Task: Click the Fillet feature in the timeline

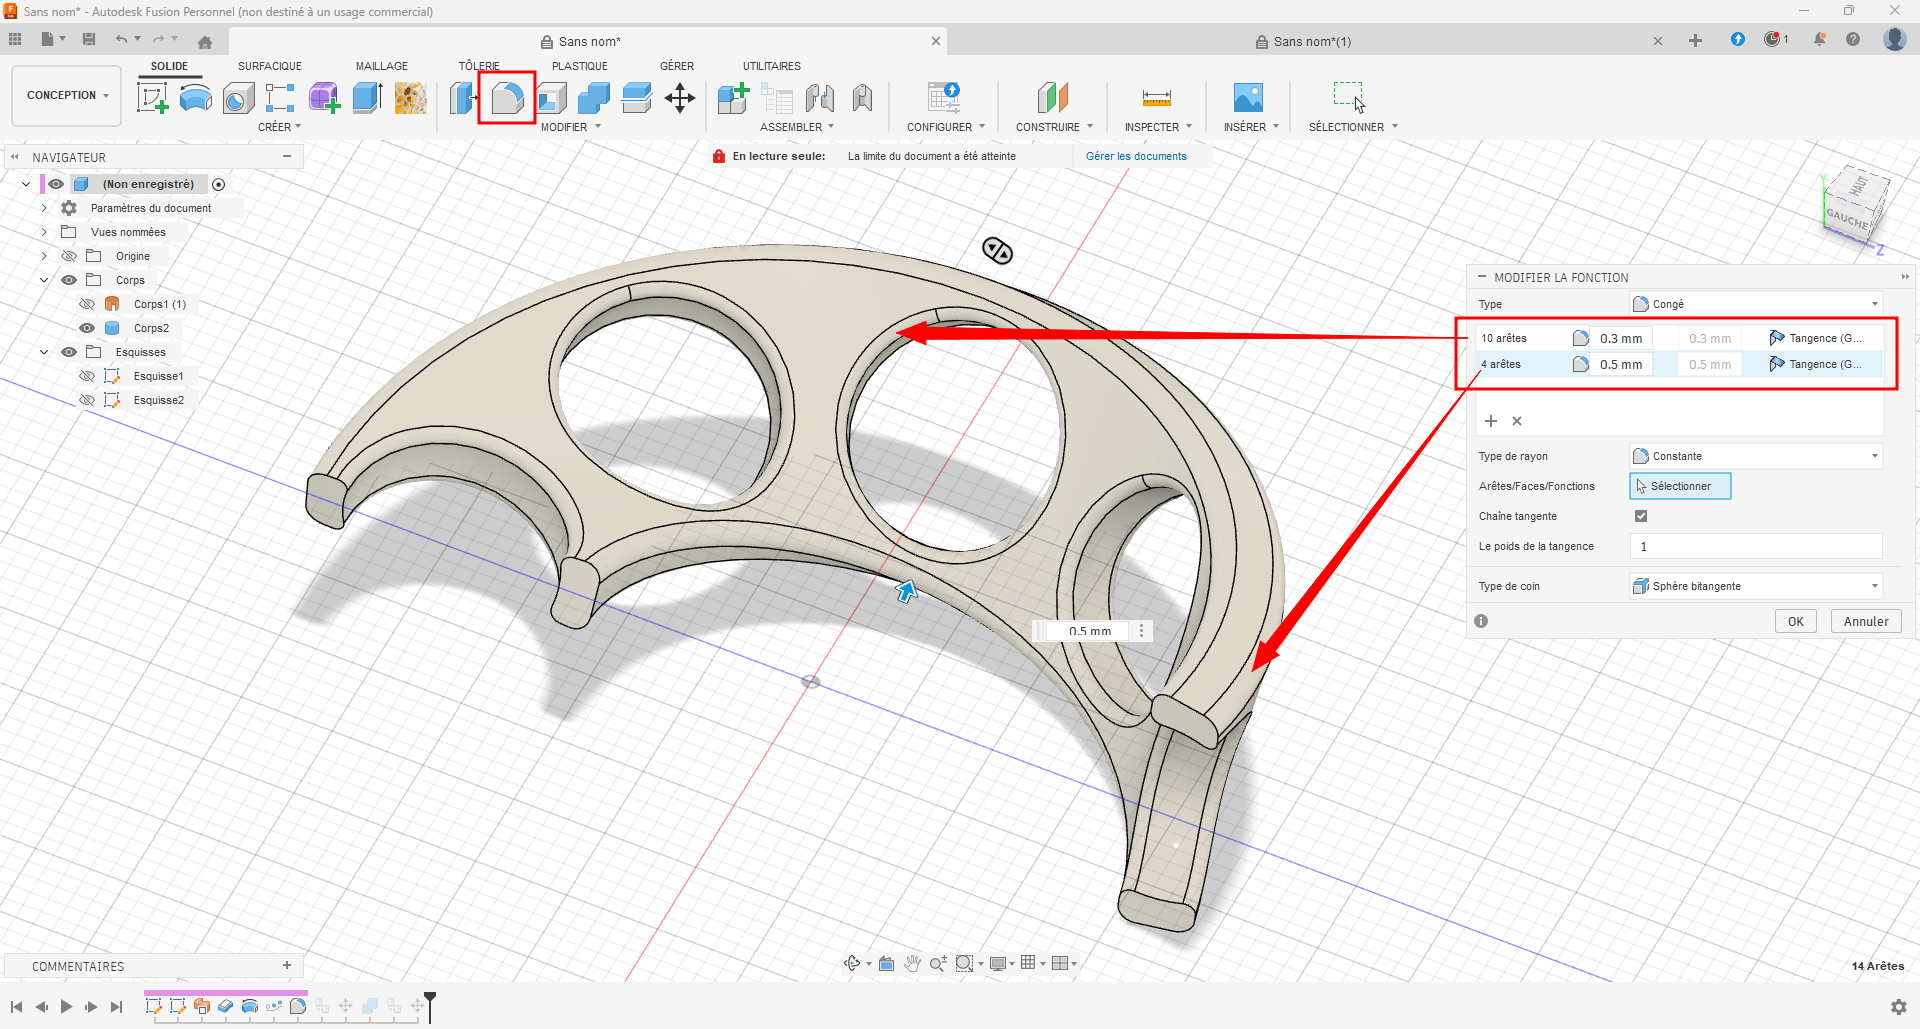Action: point(297,1006)
